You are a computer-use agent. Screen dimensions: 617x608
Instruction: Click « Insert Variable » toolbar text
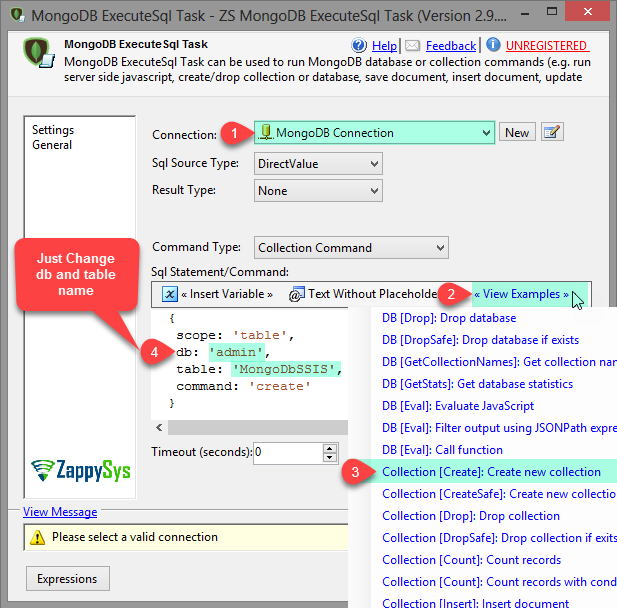click(227, 294)
